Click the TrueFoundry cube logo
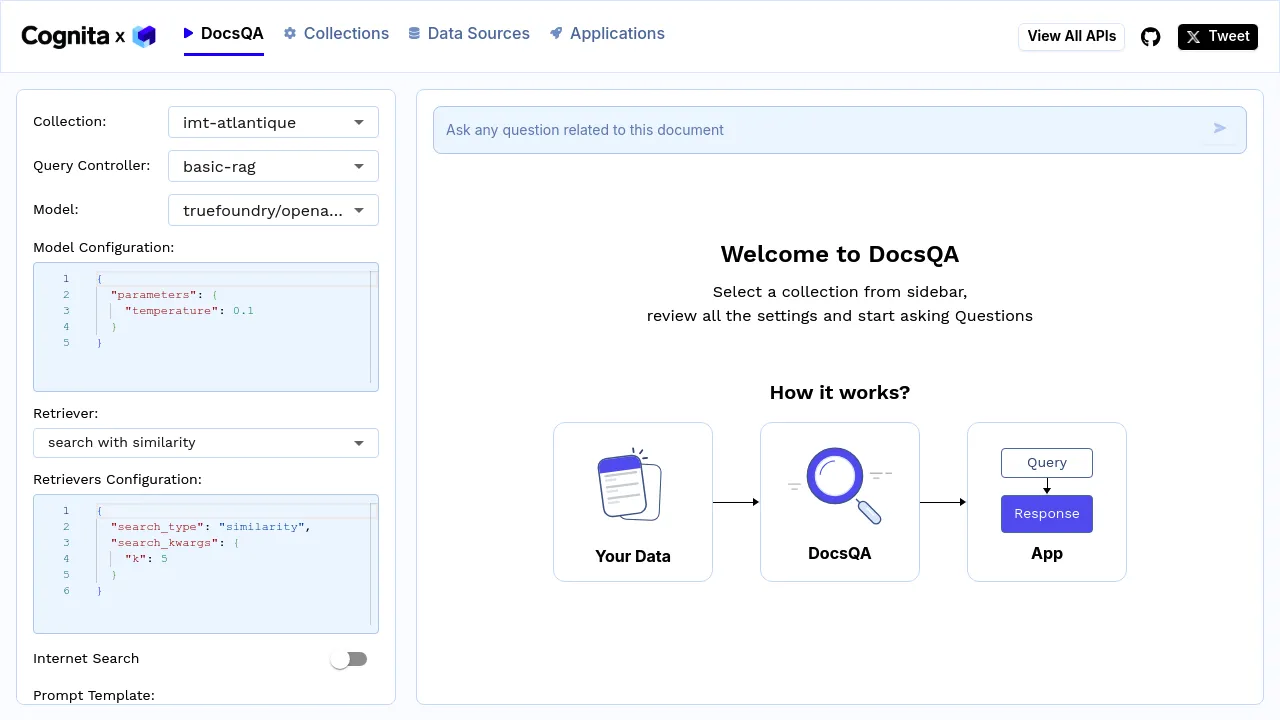This screenshot has height=720, width=1280. tap(144, 37)
